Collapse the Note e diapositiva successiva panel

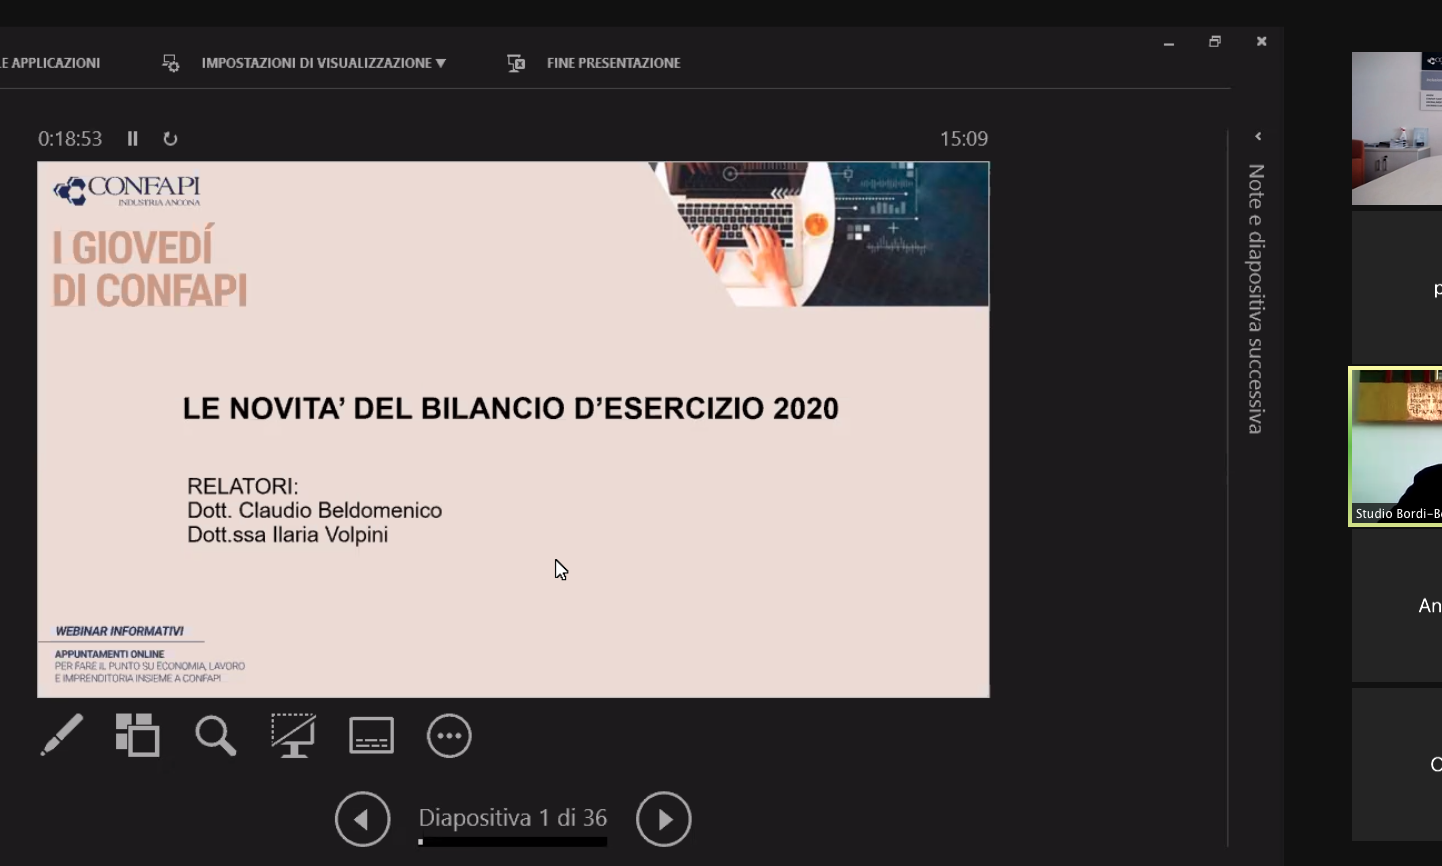[x=1258, y=136]
